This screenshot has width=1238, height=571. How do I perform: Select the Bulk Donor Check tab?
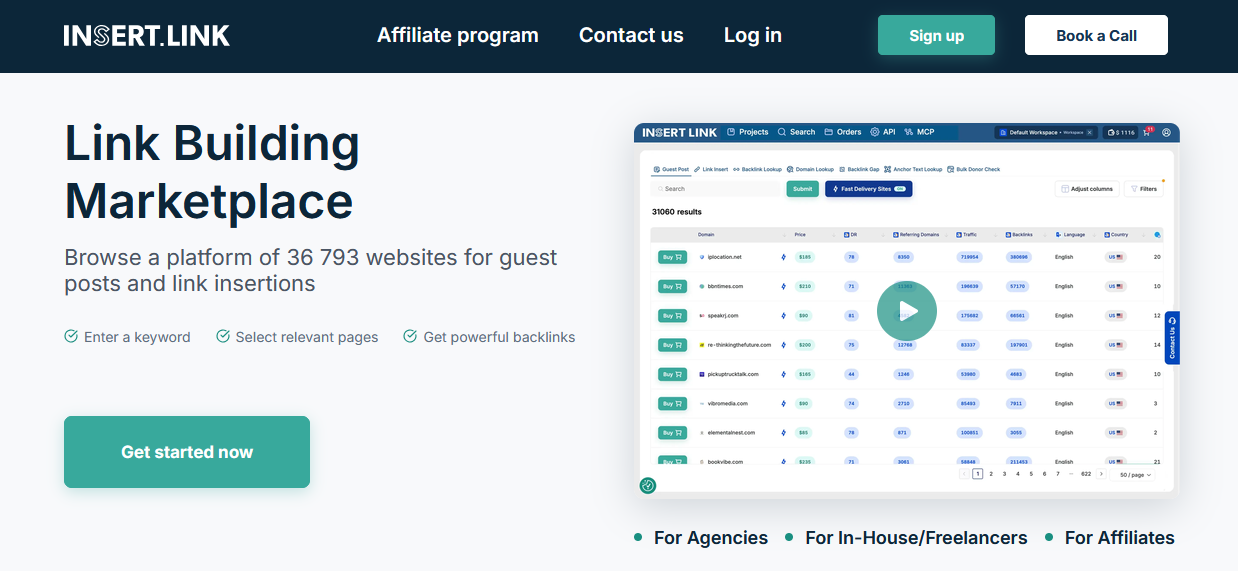click(x=974, y=169)
